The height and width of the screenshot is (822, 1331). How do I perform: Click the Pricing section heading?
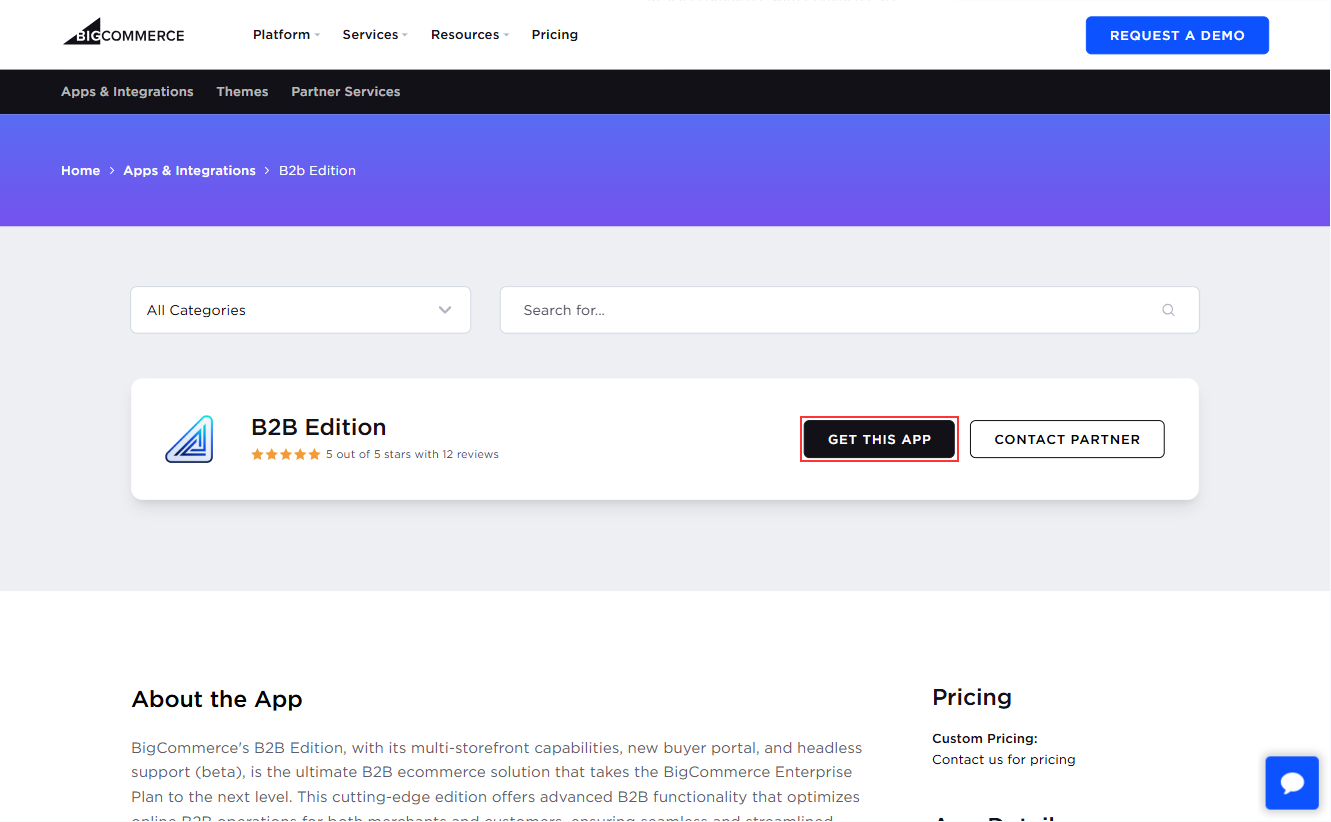[972, 697]
